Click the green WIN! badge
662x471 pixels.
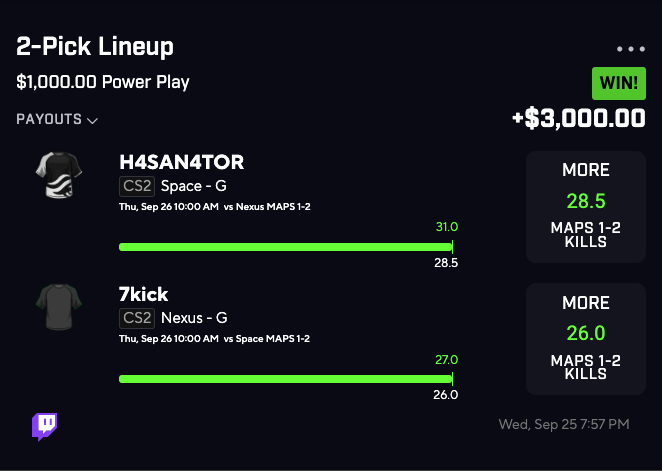tap(618, 83)
